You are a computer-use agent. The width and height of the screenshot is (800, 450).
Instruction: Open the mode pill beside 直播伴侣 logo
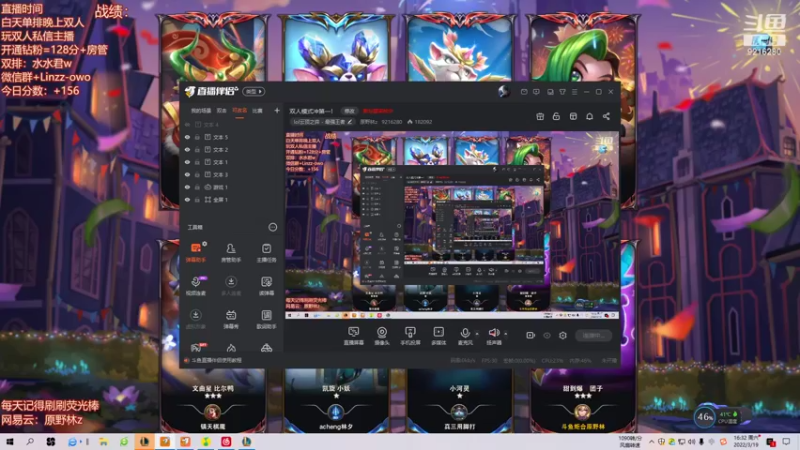pos(253,91)
